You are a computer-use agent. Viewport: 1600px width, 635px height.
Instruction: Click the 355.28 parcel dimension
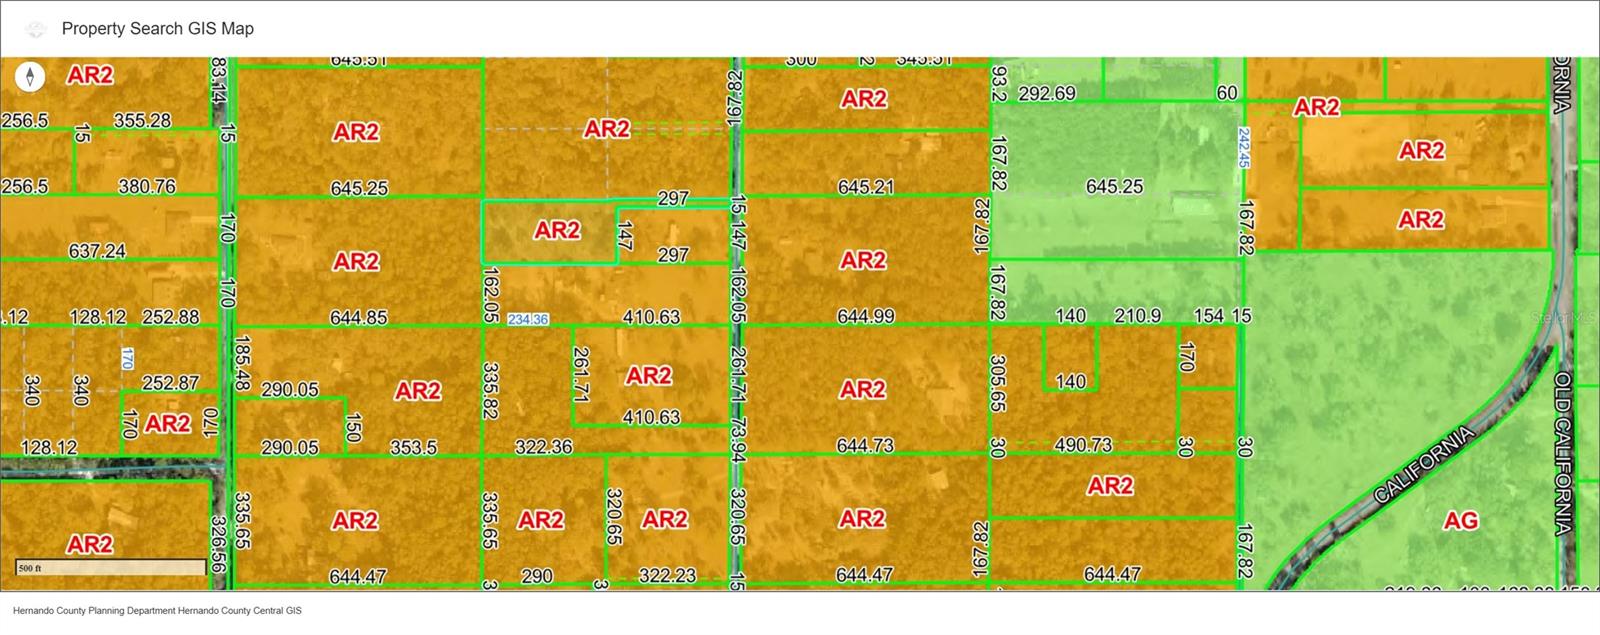point(142,120)
